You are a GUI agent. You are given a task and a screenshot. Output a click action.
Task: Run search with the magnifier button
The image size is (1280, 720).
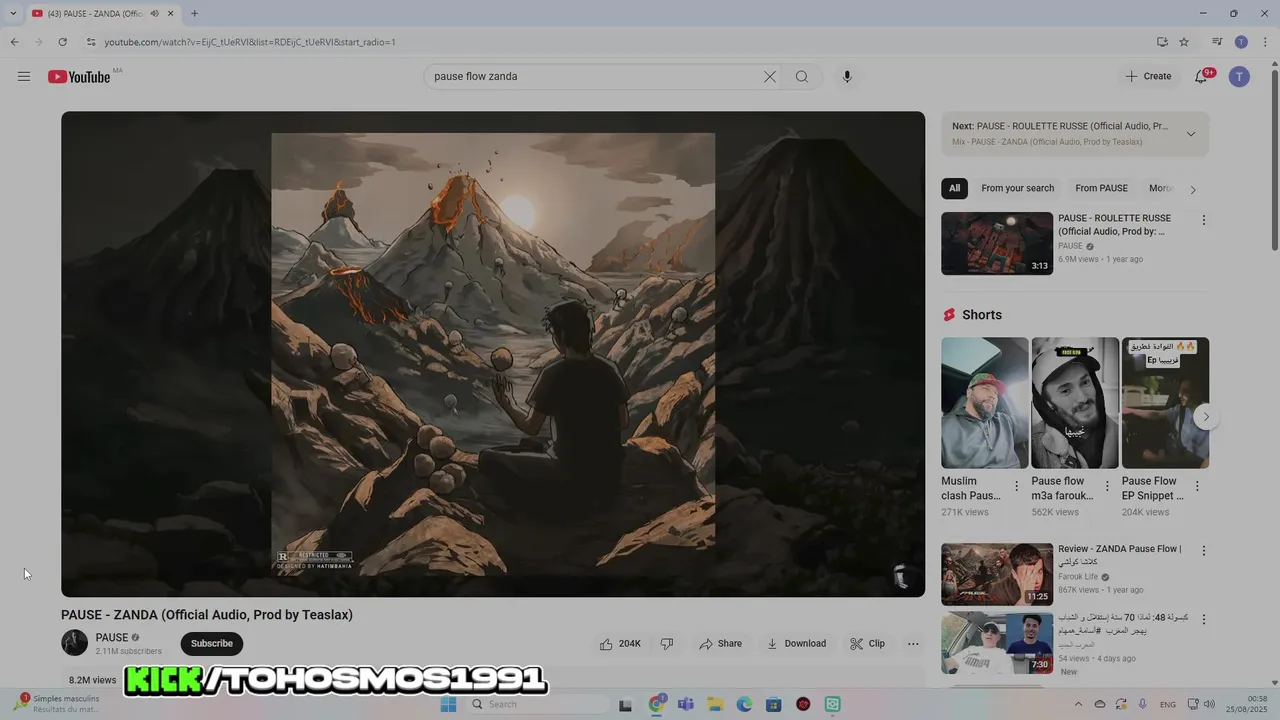[x=802, y=77]
